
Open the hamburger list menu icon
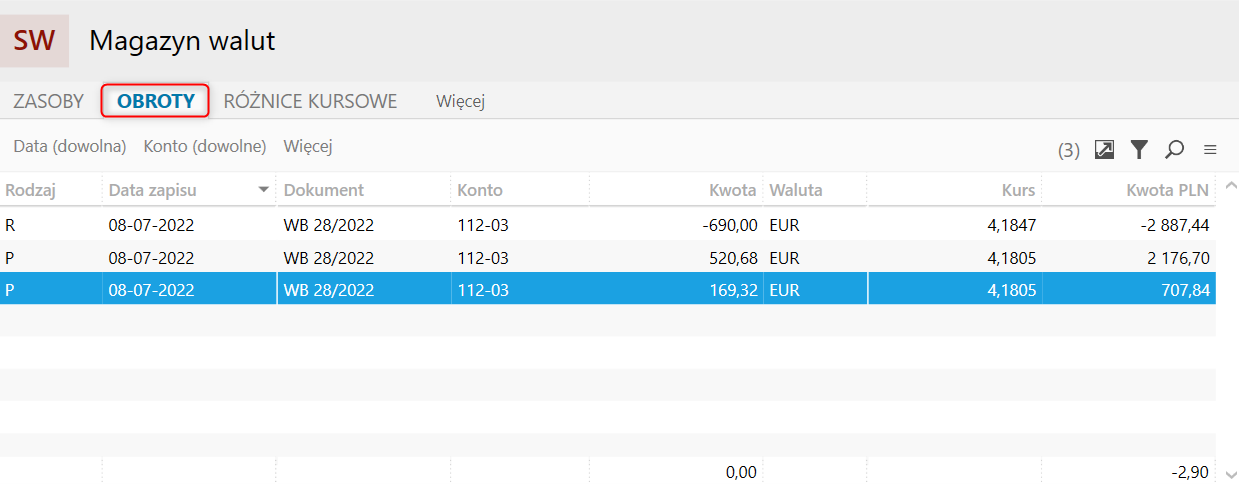(x=1210, y=150)
